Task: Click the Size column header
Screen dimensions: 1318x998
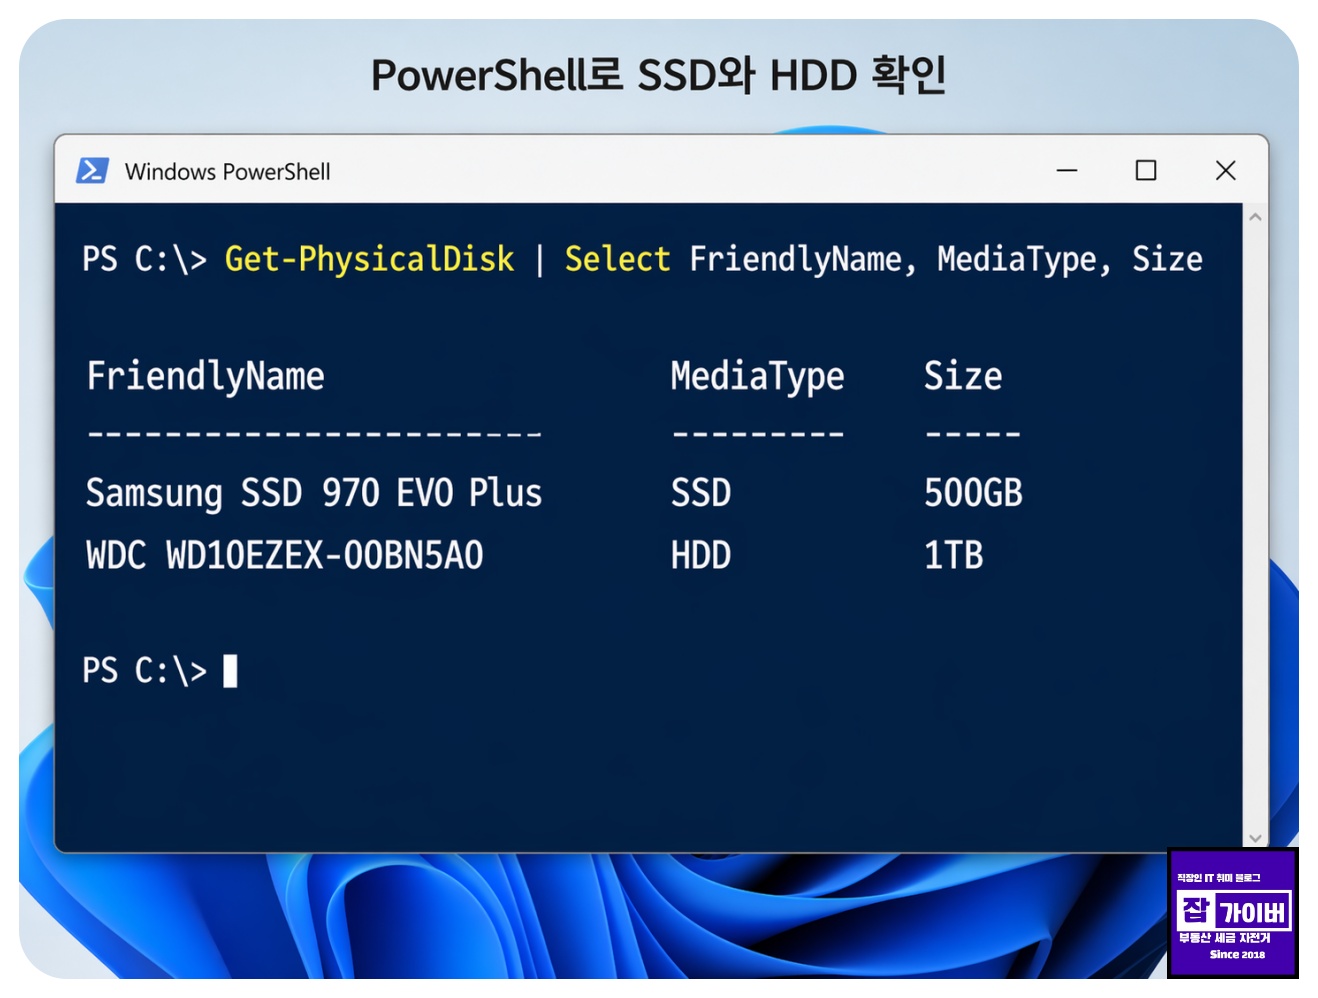Action: coord(963,376)
